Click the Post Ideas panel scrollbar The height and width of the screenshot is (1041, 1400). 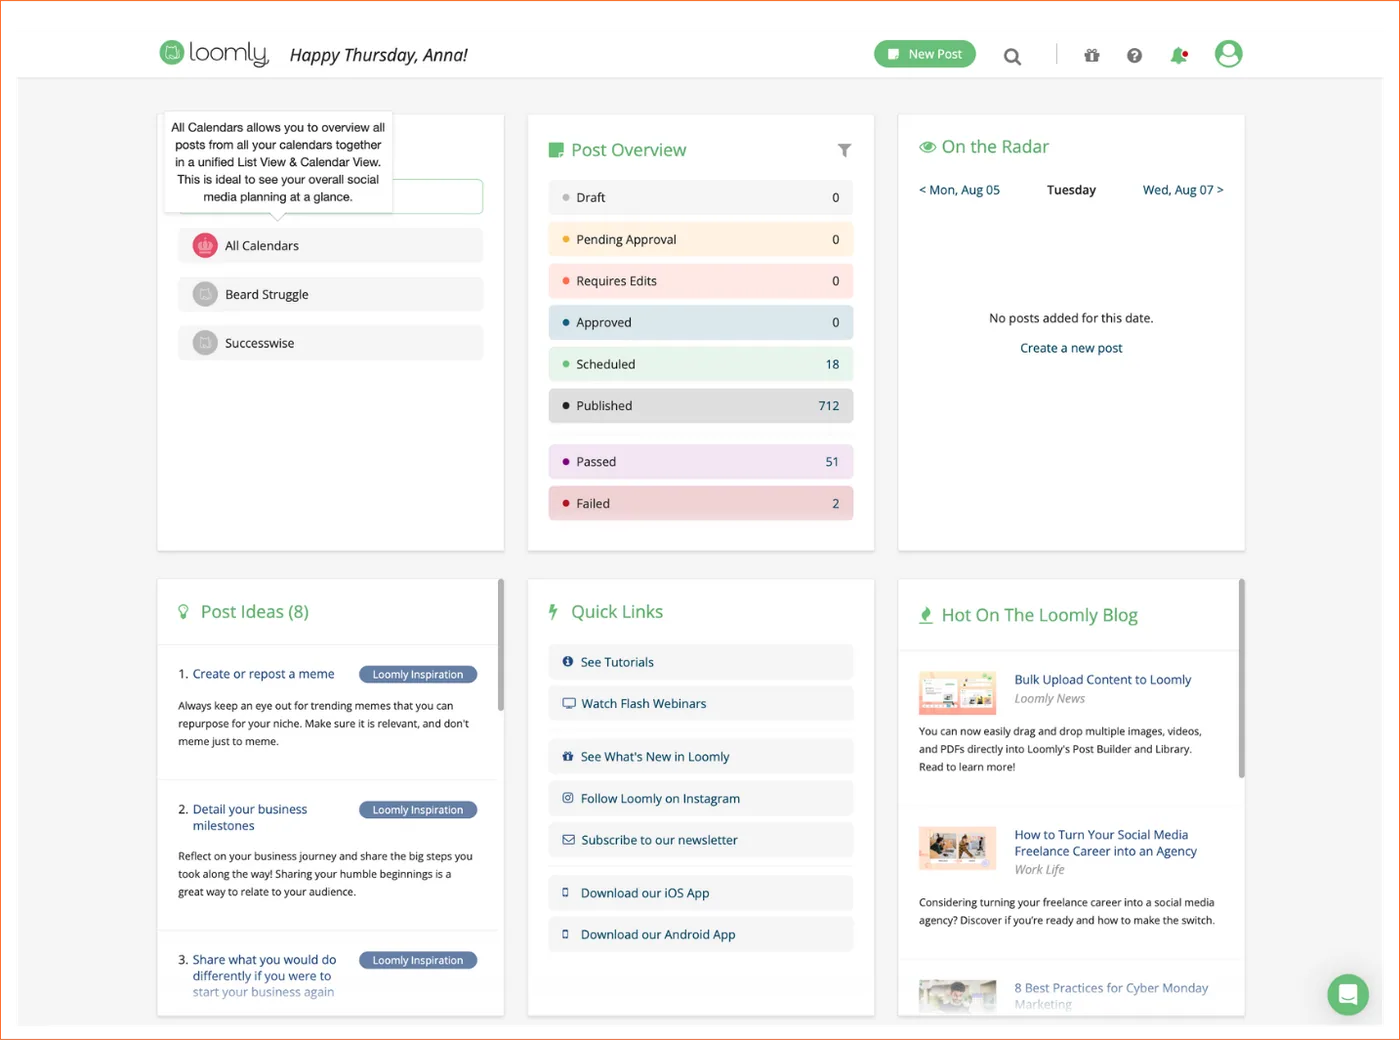click(x=500, y=645)
